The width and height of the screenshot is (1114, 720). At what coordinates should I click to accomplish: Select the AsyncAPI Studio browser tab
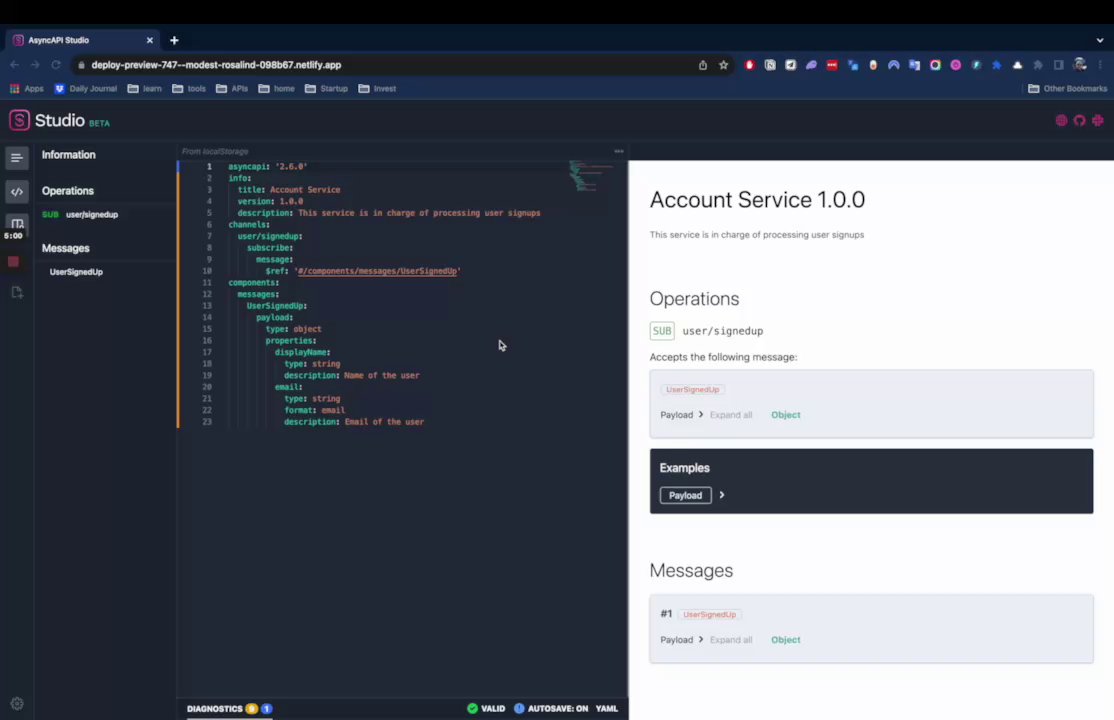pyautogui.click(x=80, y=41)
